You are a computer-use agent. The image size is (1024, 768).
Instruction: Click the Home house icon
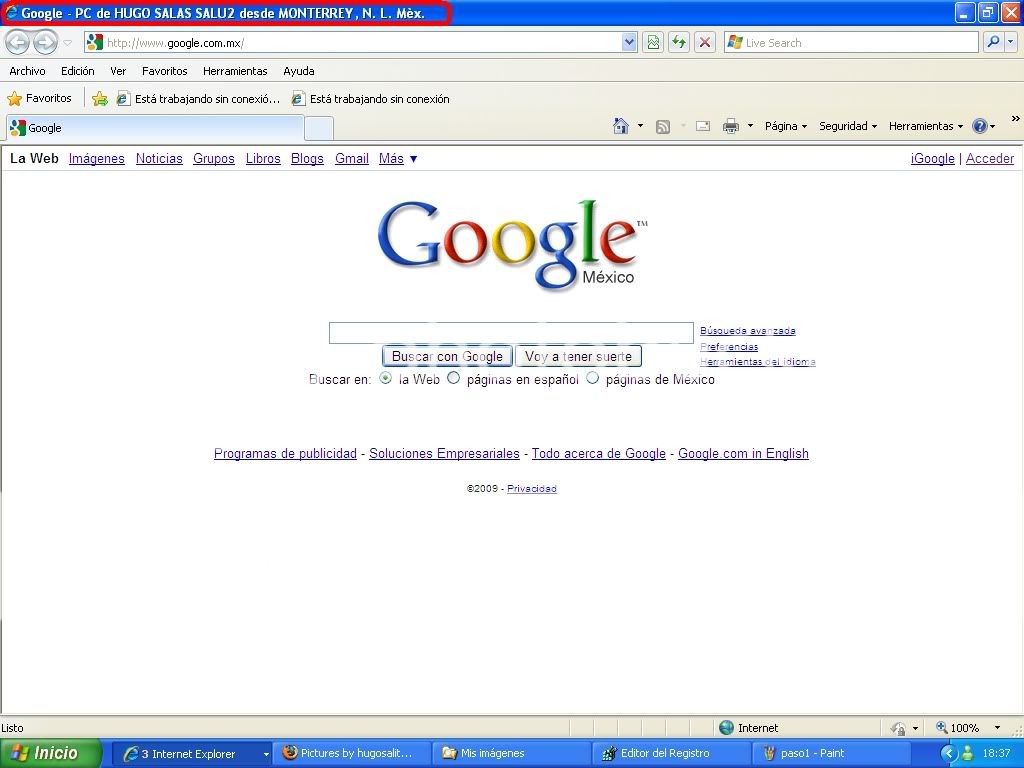[x=621, y=126]
